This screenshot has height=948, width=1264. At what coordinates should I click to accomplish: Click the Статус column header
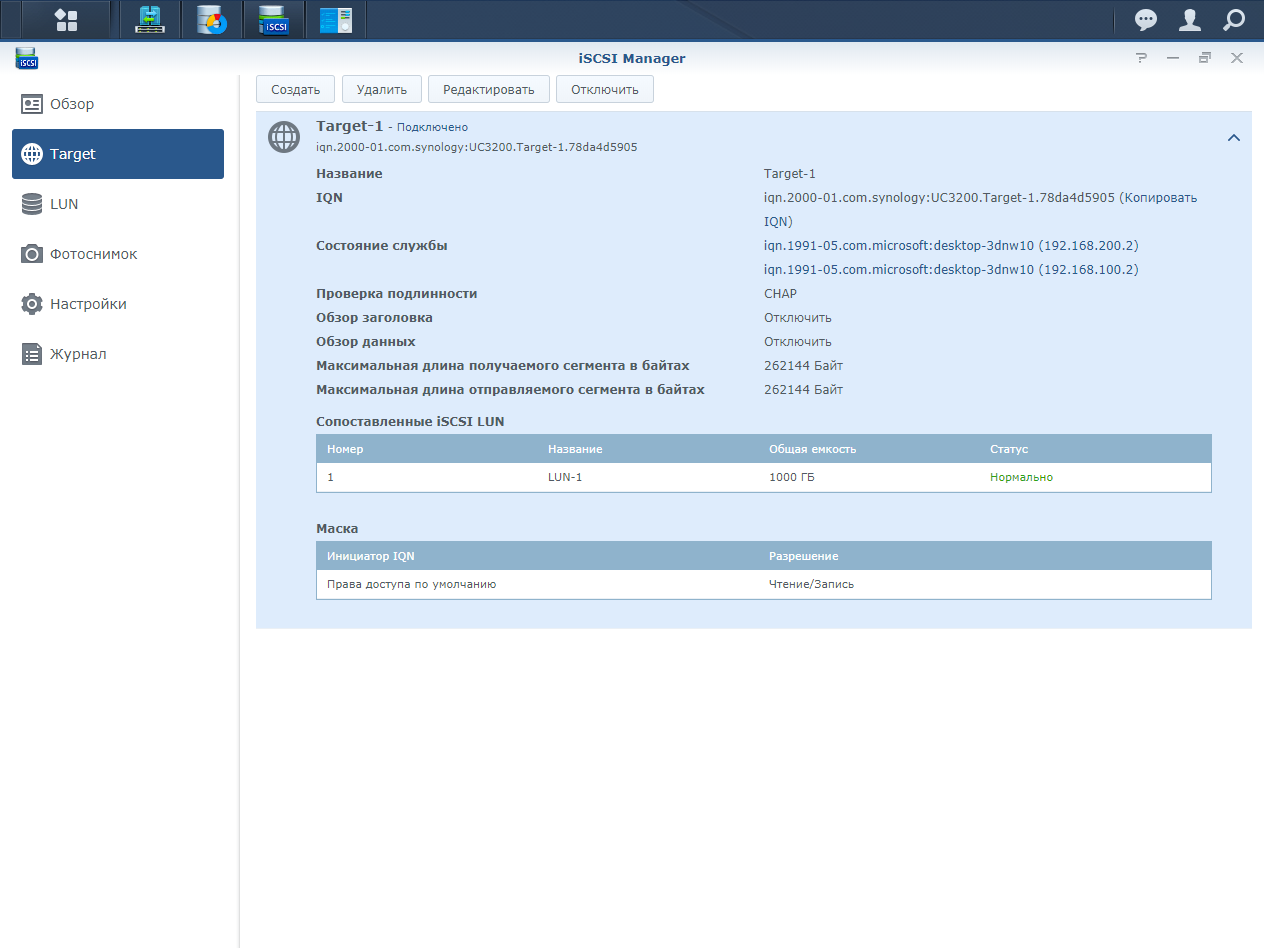pyautogui.click(x=1009, y=449)
